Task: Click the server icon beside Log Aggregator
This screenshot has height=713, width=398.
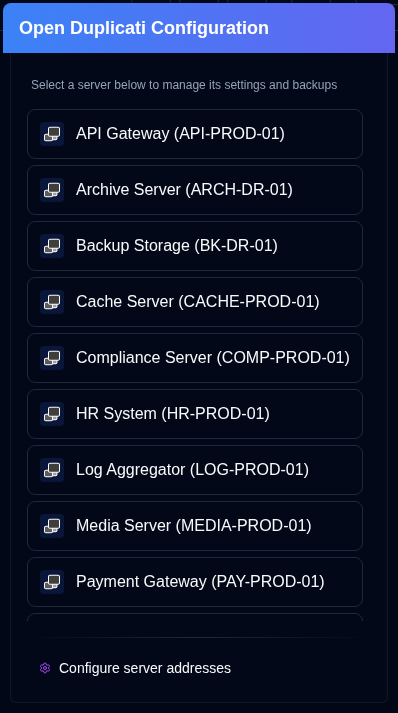Action: 52,470
